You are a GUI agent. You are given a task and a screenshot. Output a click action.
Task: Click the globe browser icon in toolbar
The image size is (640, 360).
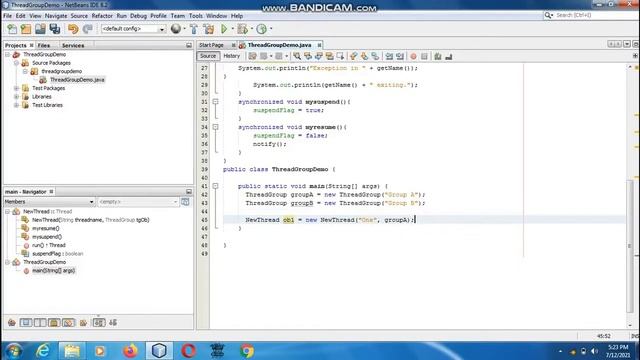(176, 29)
